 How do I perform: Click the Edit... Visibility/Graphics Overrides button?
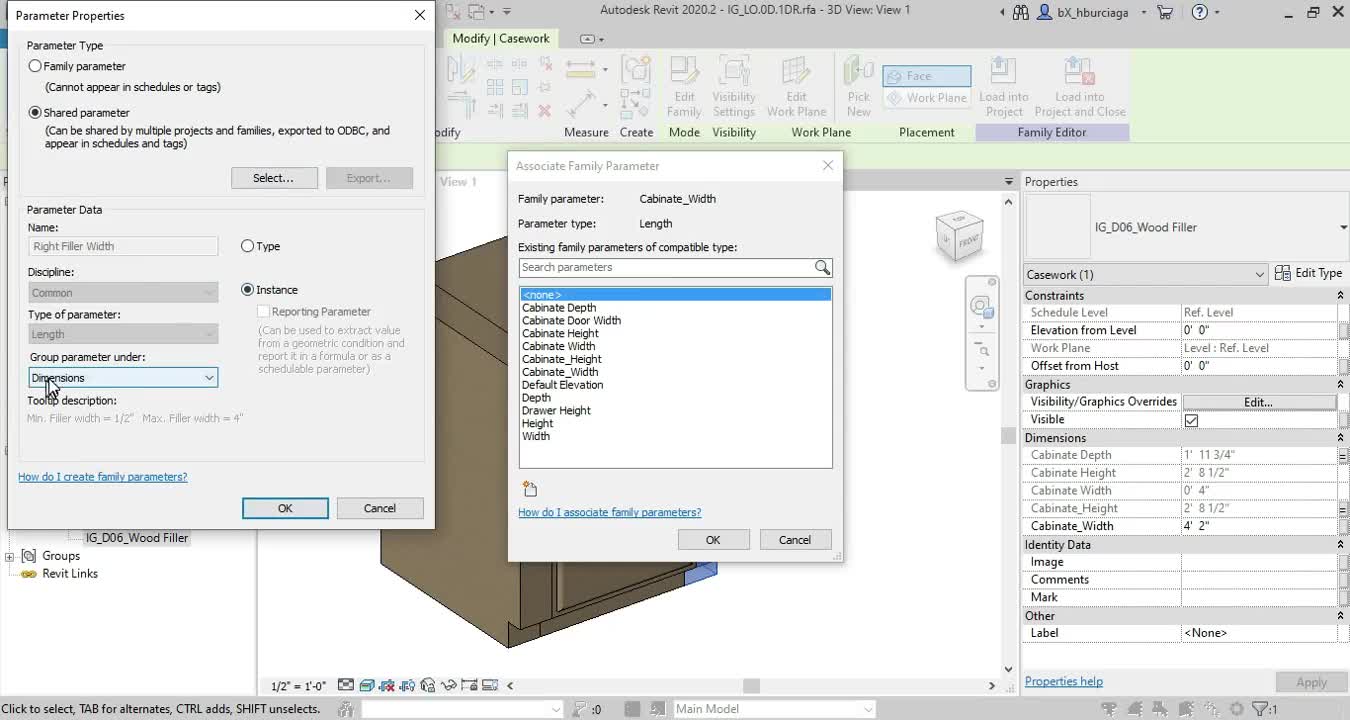coord(1258,402)
